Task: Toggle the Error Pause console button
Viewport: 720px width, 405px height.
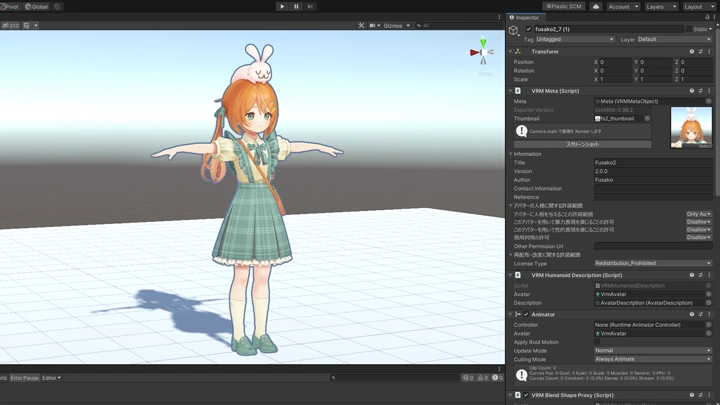Action: point(24,378)
